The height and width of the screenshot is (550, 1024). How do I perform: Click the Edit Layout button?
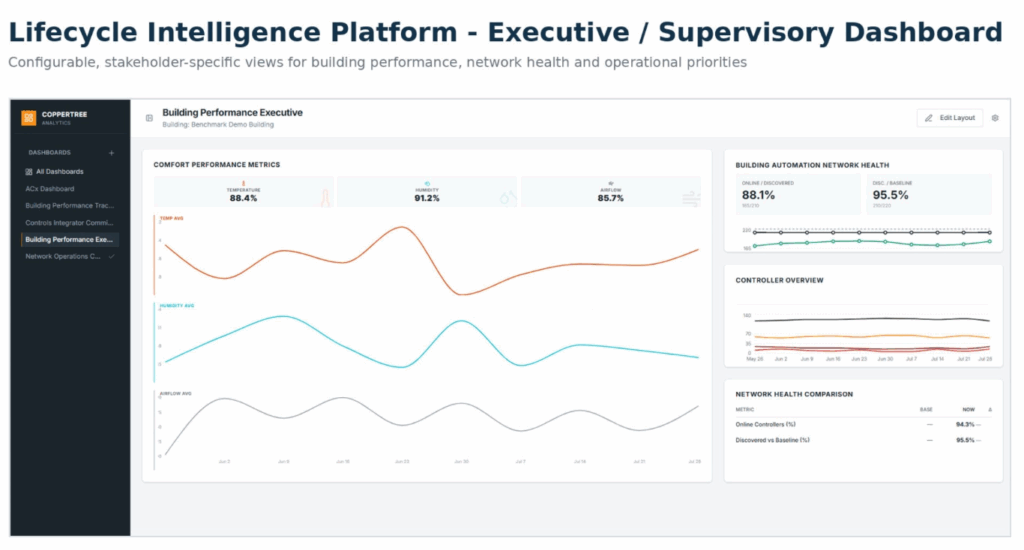[x=950, y=118]
